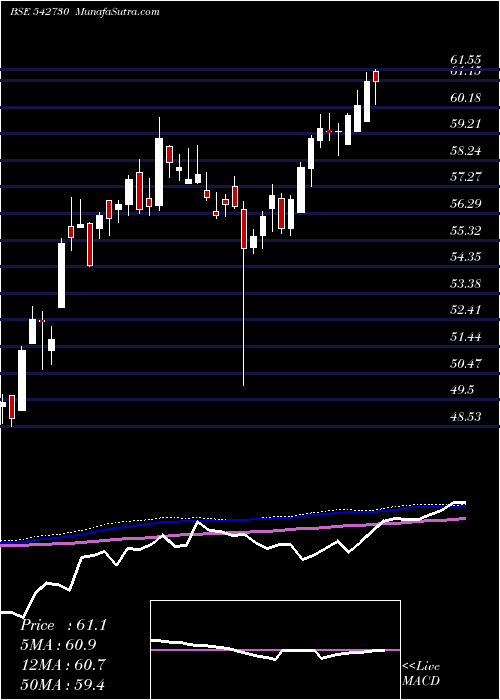Click the 54.35 price axis label

(466, 257)
